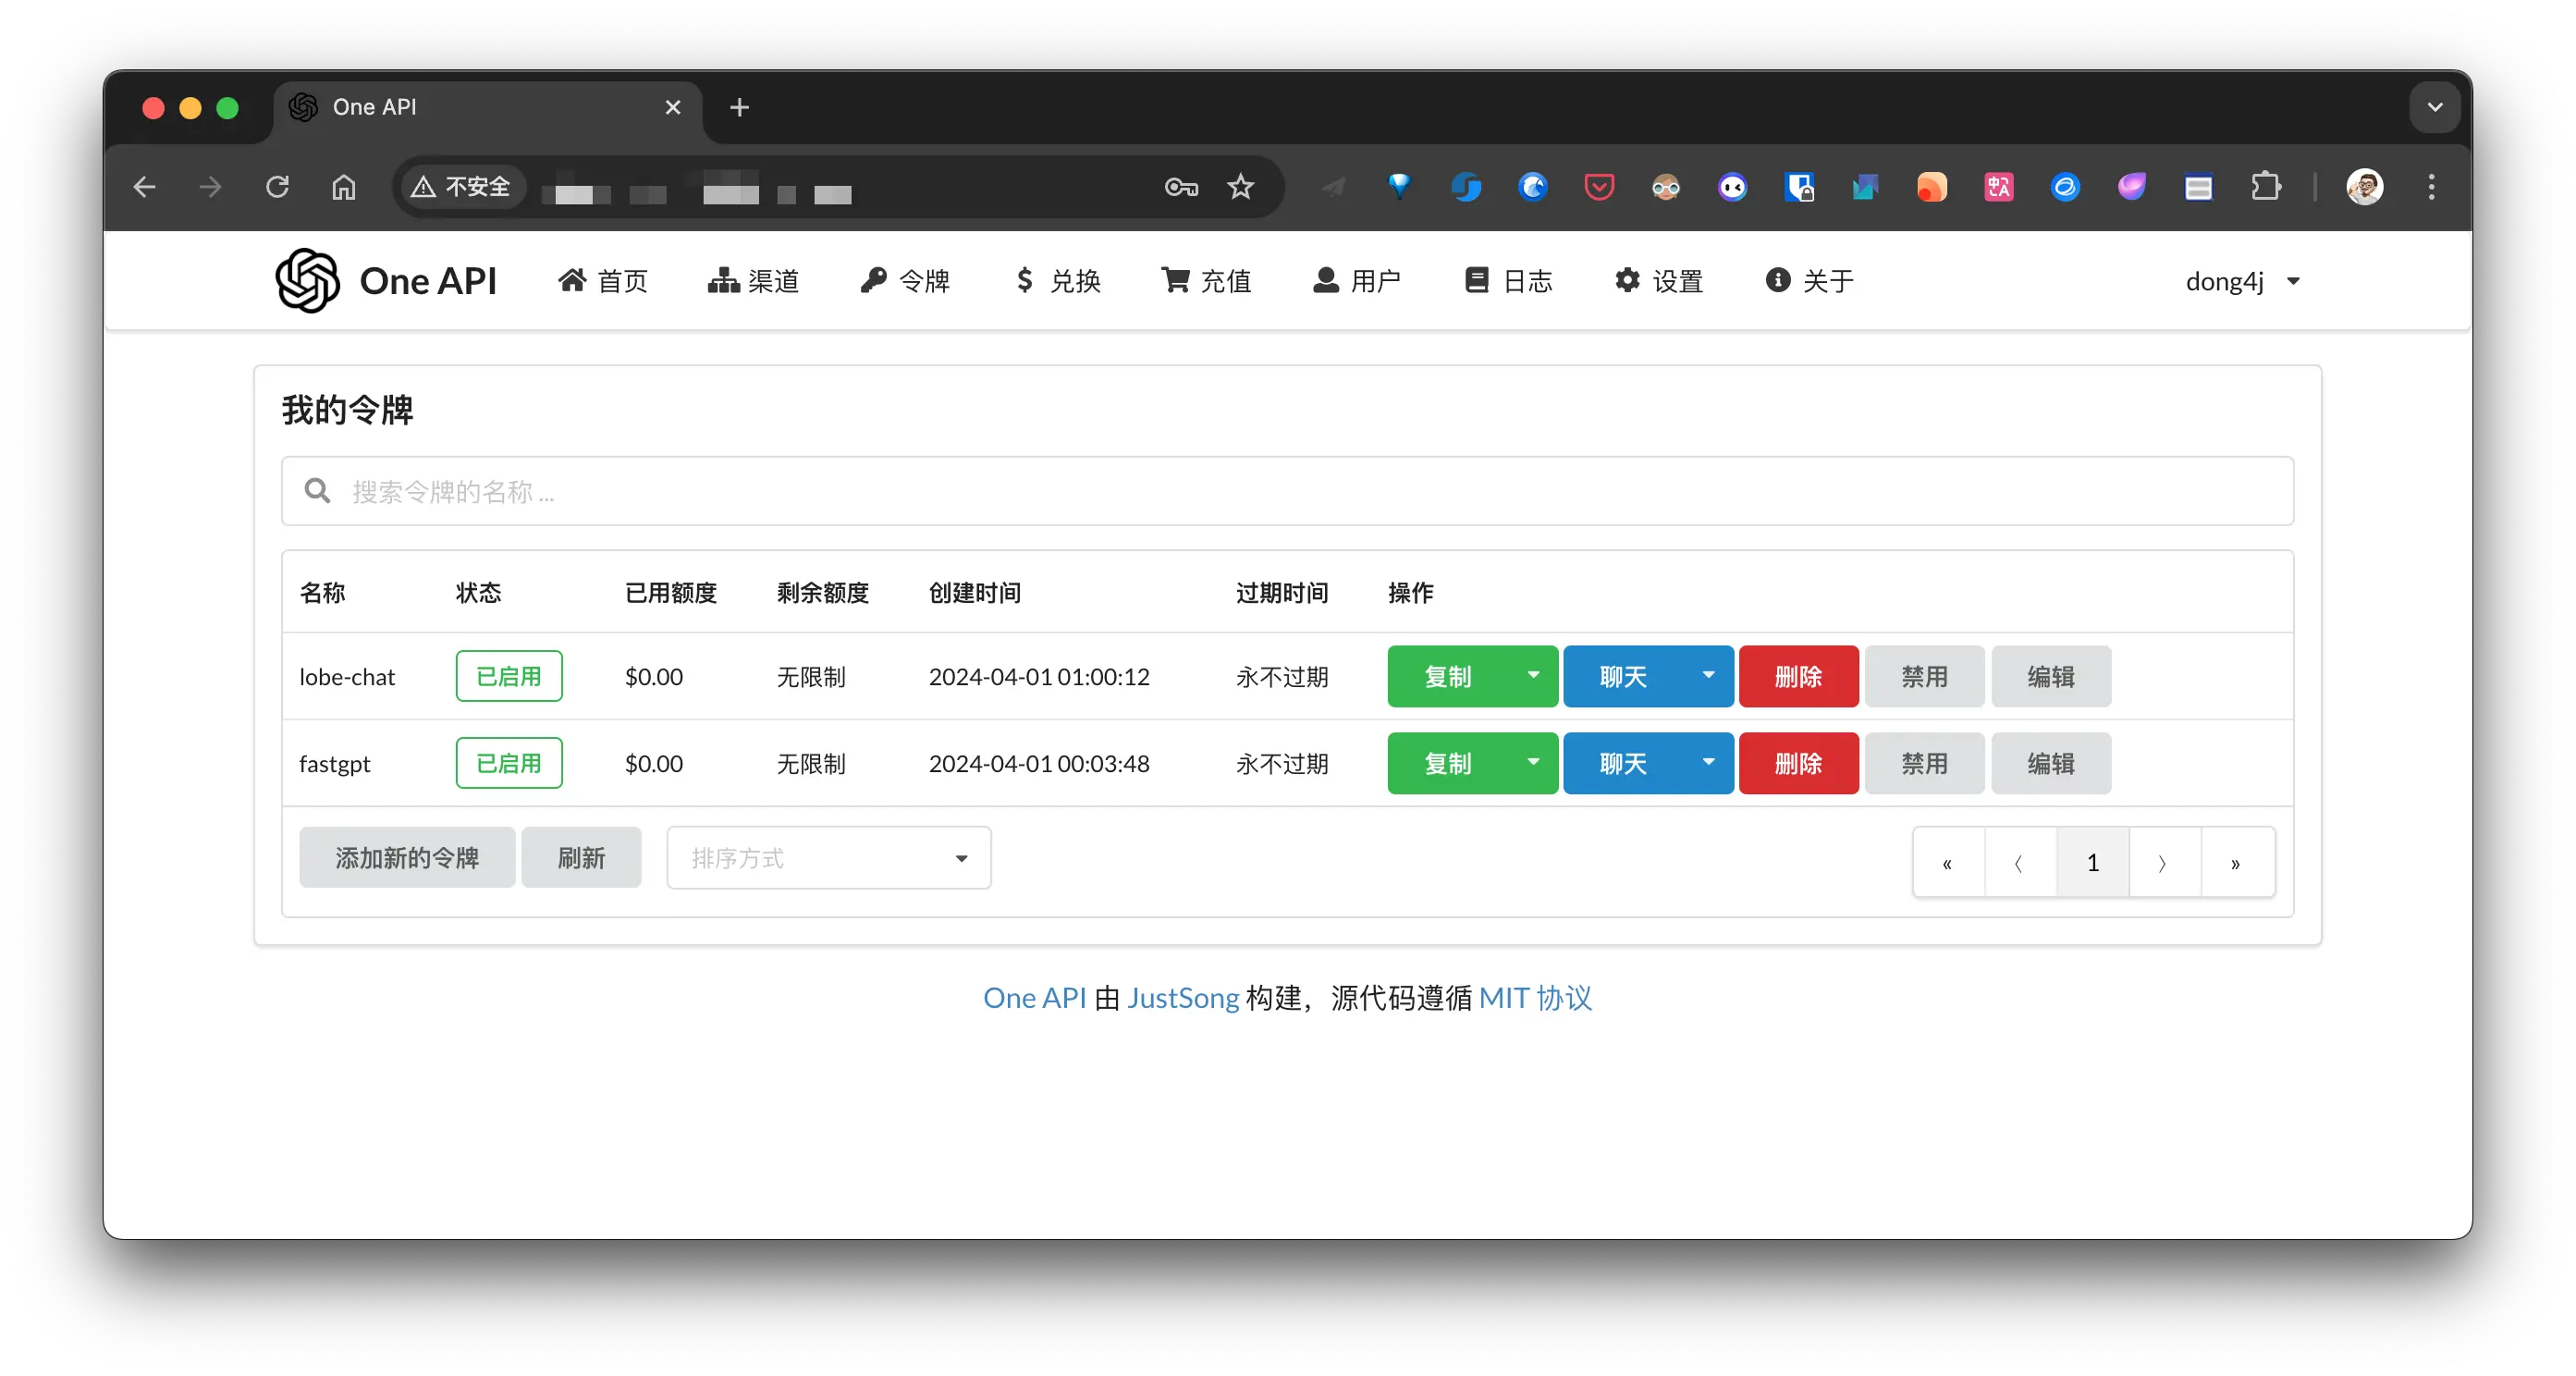Screen dimensions: 2576x1376
Task: Open the JustSong footer link
Action: click(1183, 998)
